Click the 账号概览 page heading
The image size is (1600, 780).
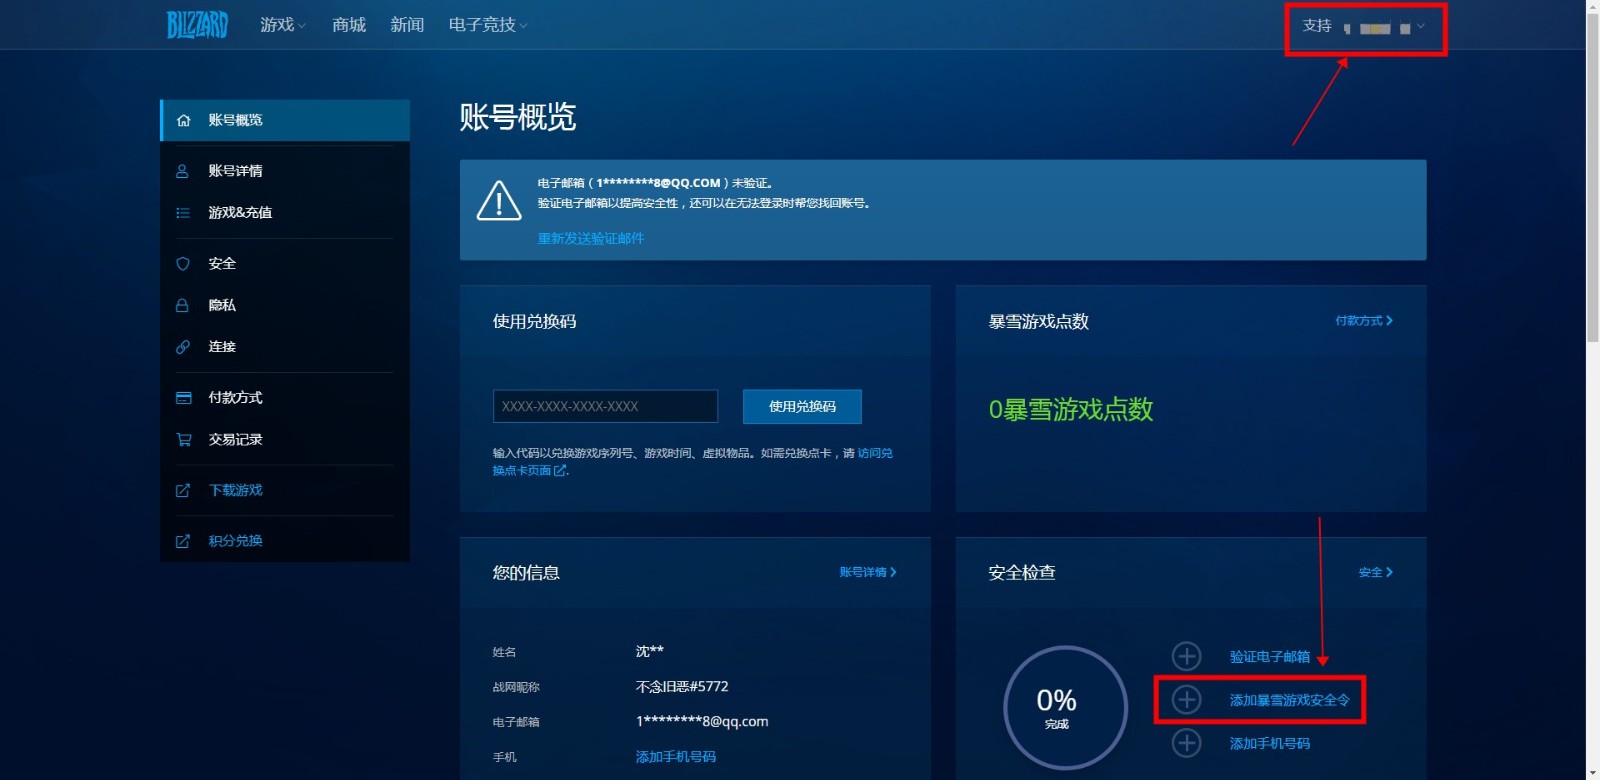point(518,117)
